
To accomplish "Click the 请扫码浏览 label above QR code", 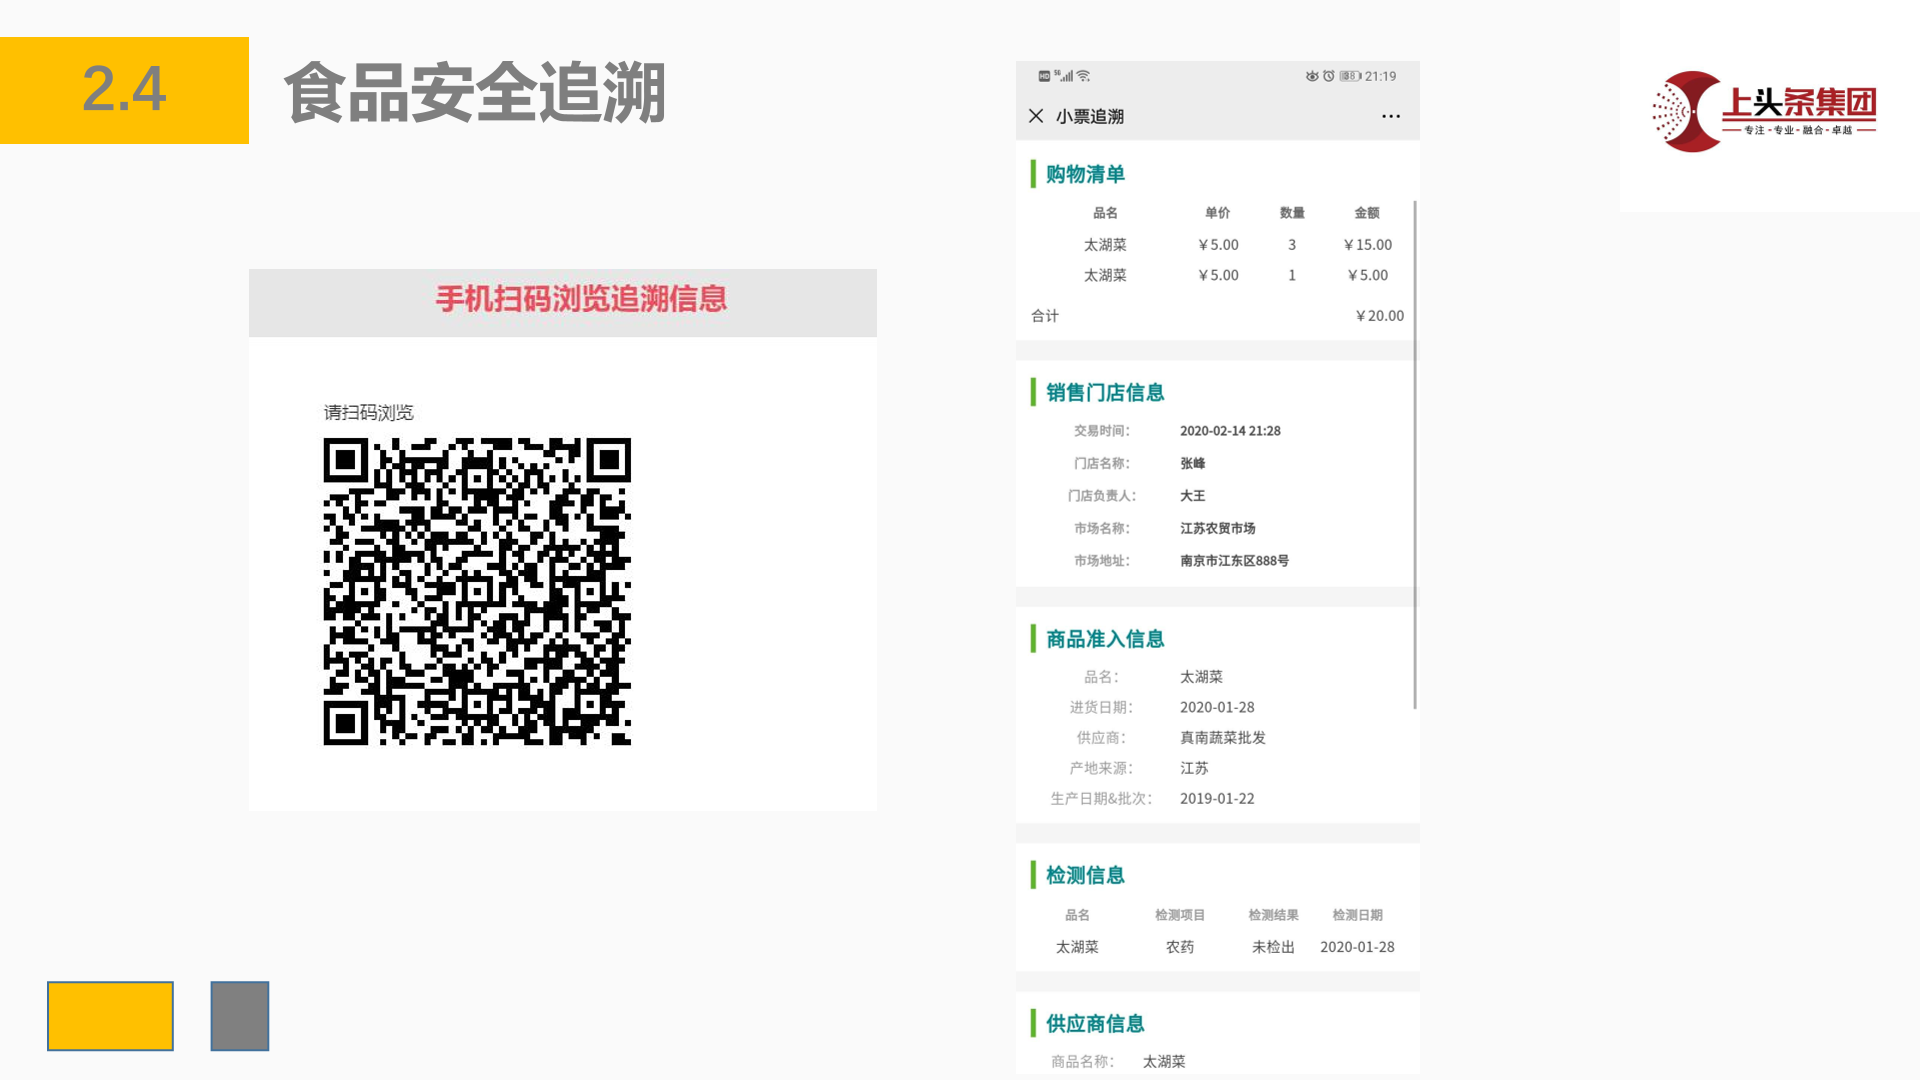I will coord(368,412).
